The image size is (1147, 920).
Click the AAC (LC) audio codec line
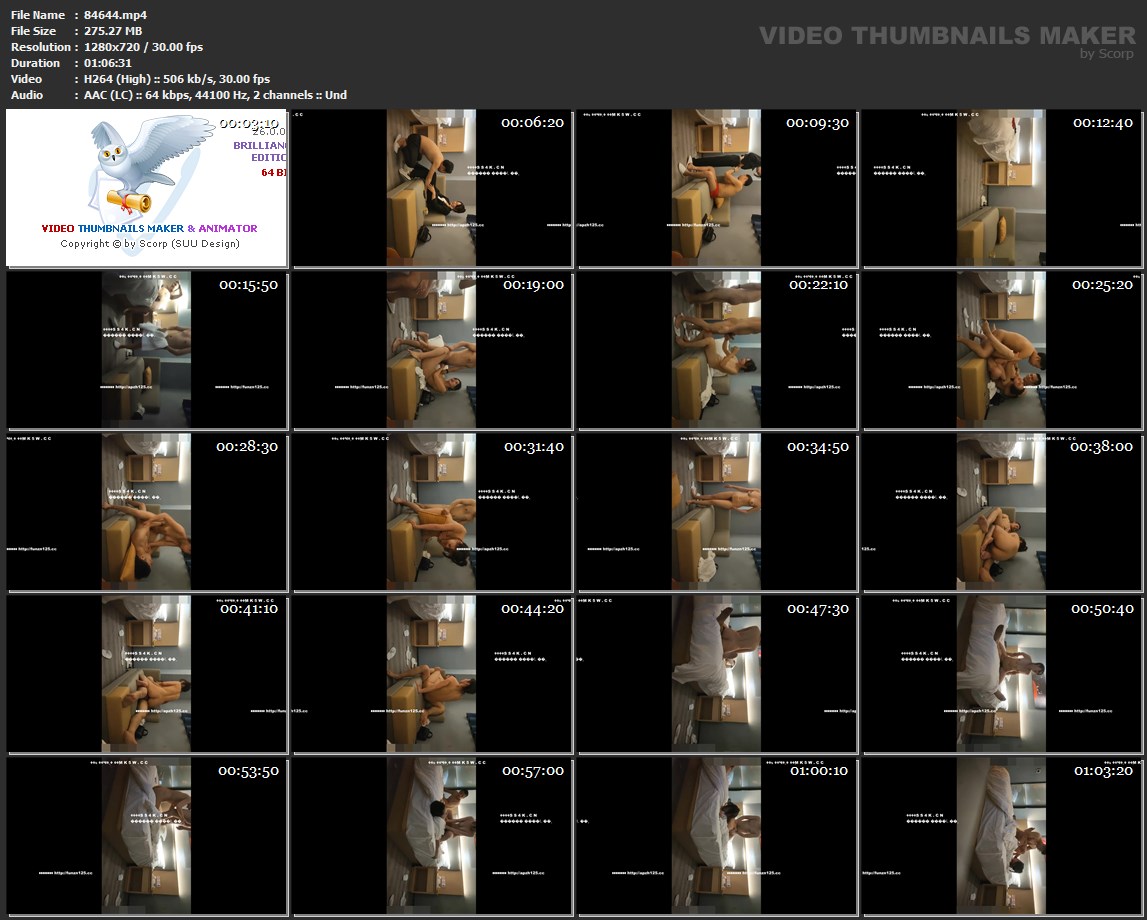215,95
